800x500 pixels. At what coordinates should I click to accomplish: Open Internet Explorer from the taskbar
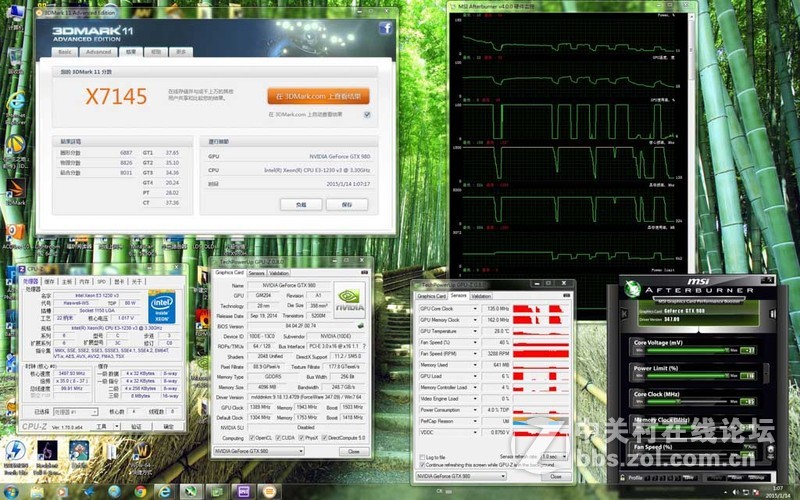(x=164, y=492)
